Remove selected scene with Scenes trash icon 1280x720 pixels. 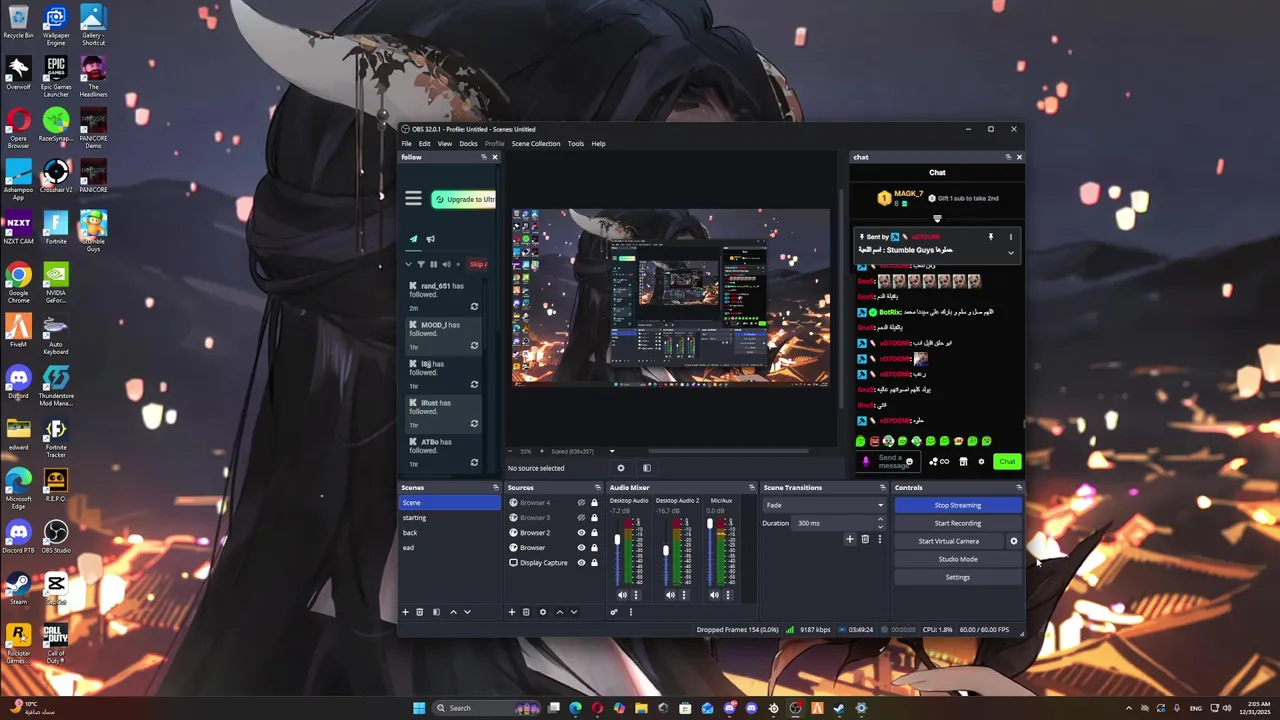pyautogui.click(x=420, y=612)
